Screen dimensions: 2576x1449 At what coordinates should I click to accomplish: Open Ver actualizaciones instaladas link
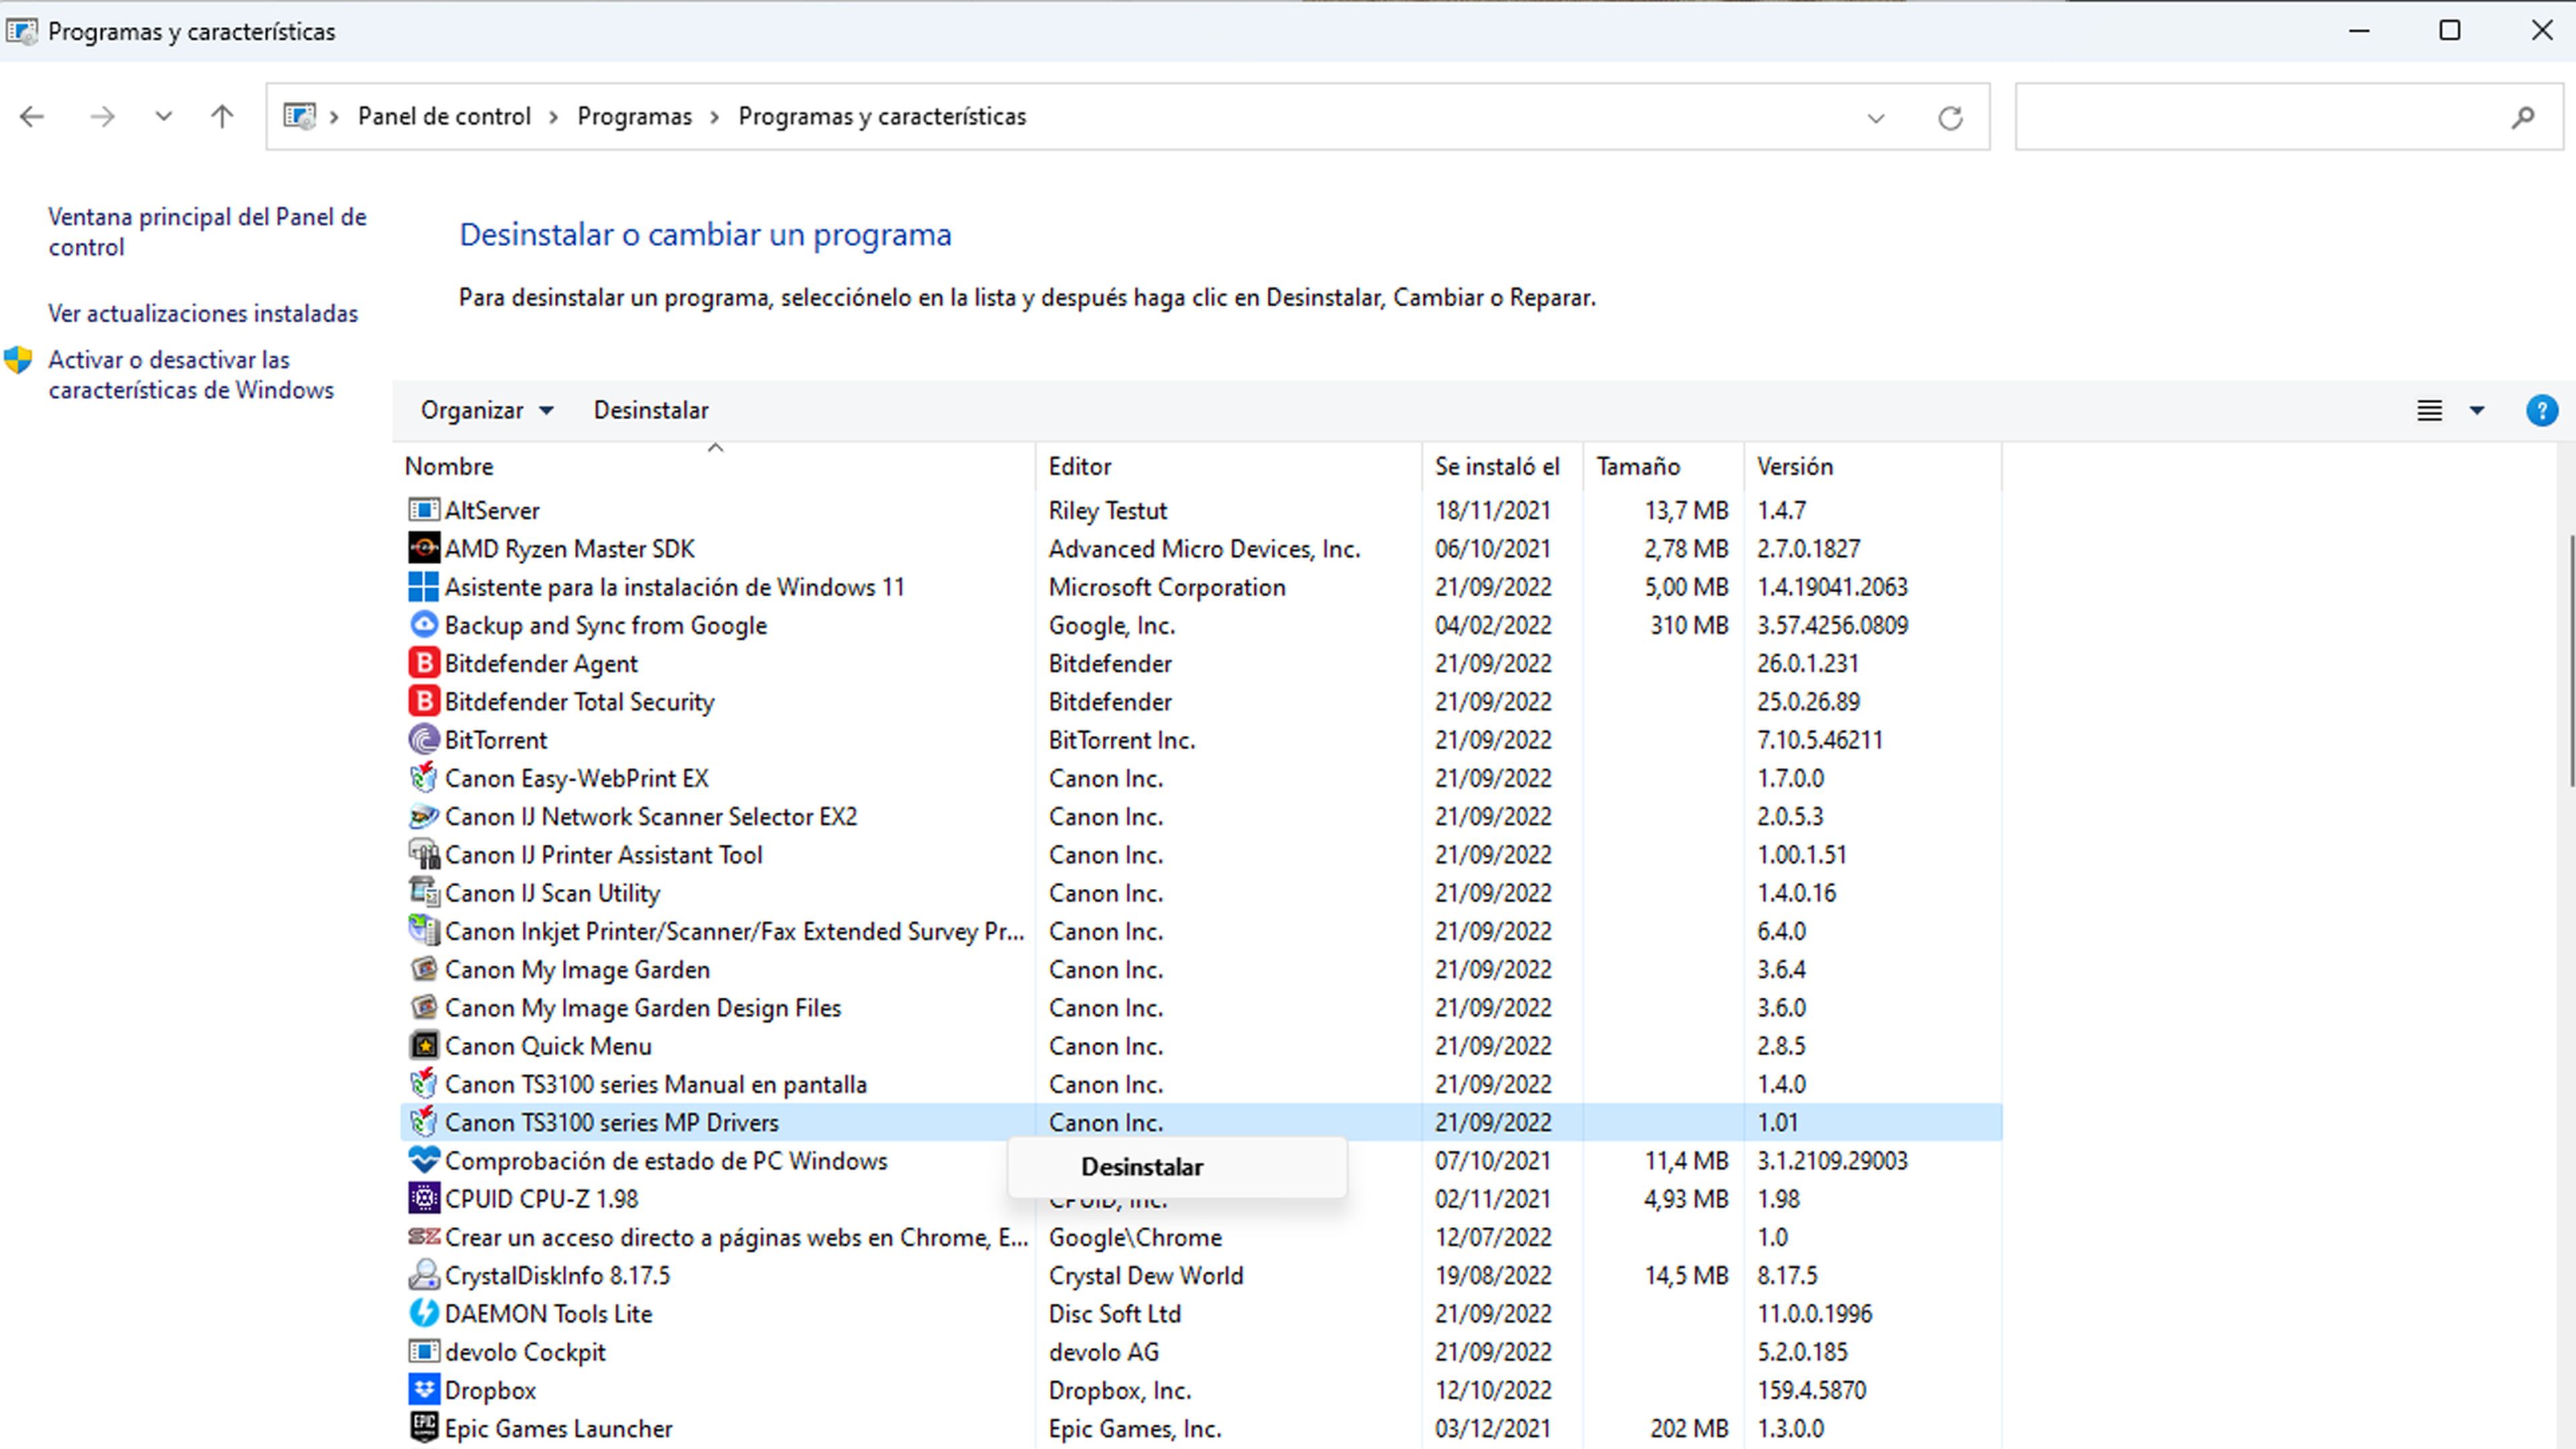pos(203,313)
